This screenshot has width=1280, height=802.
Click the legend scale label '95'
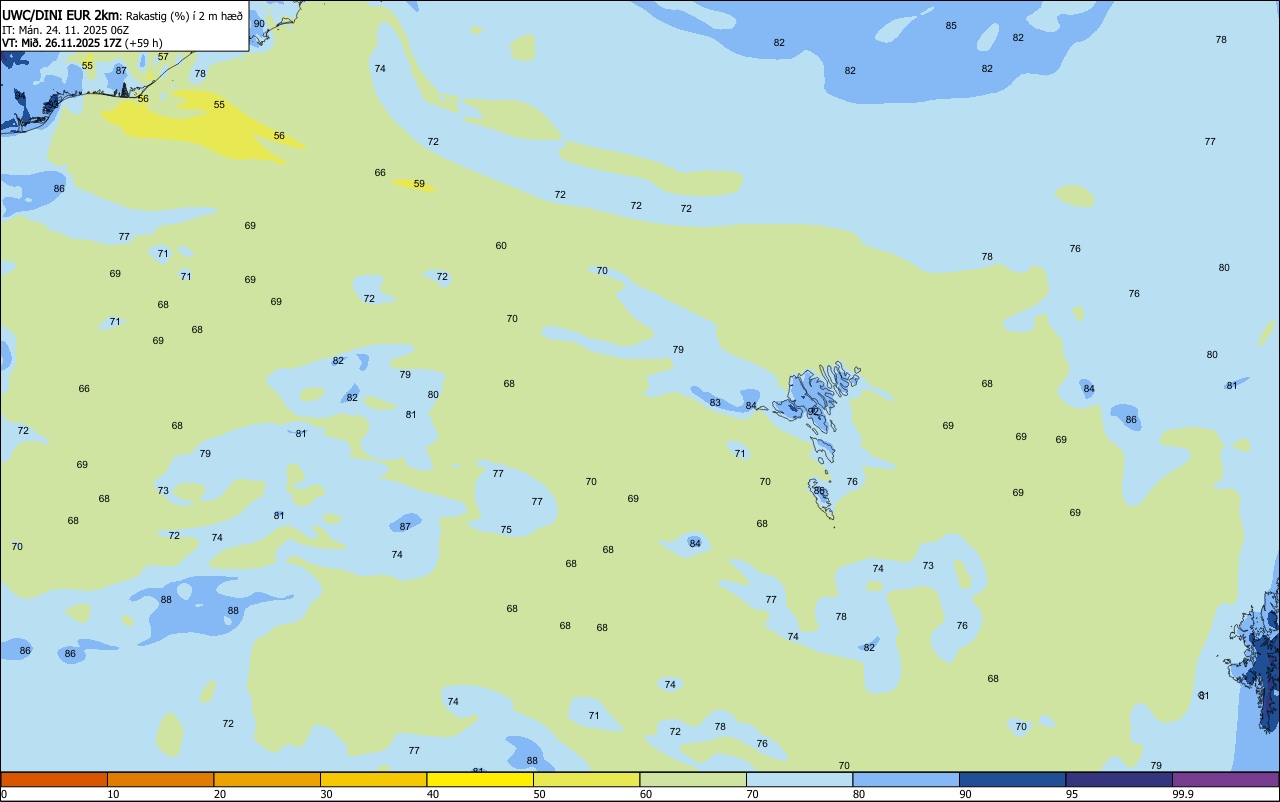pyautogui.click(x=1071, y=794)
